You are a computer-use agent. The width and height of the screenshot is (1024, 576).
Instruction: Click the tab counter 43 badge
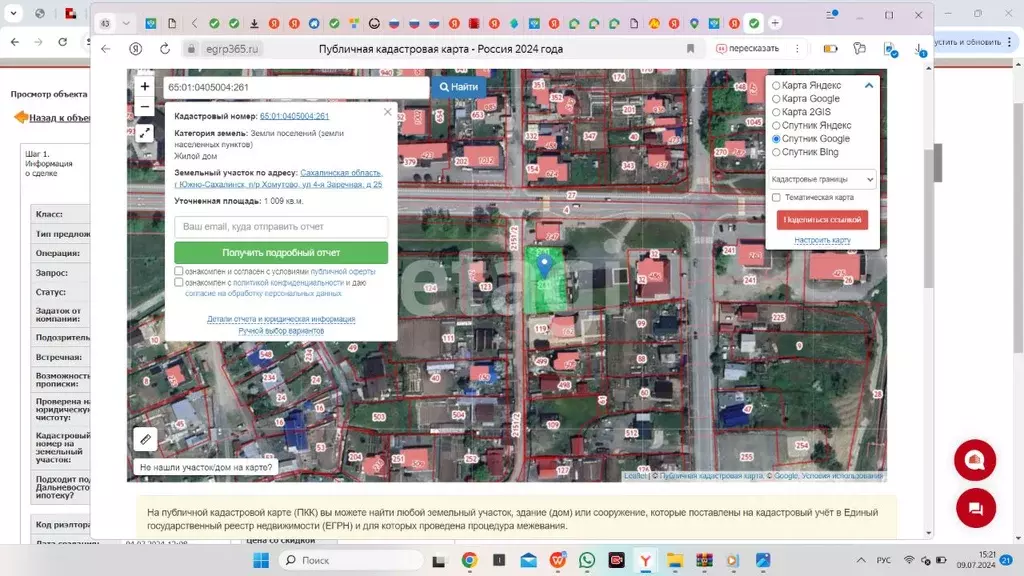click(x=105, y=24)
